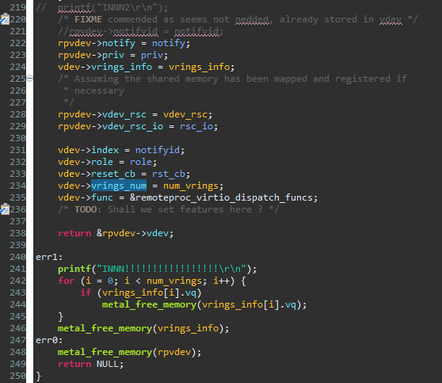Click the commented-out notifyid line 221

(140, 31)
